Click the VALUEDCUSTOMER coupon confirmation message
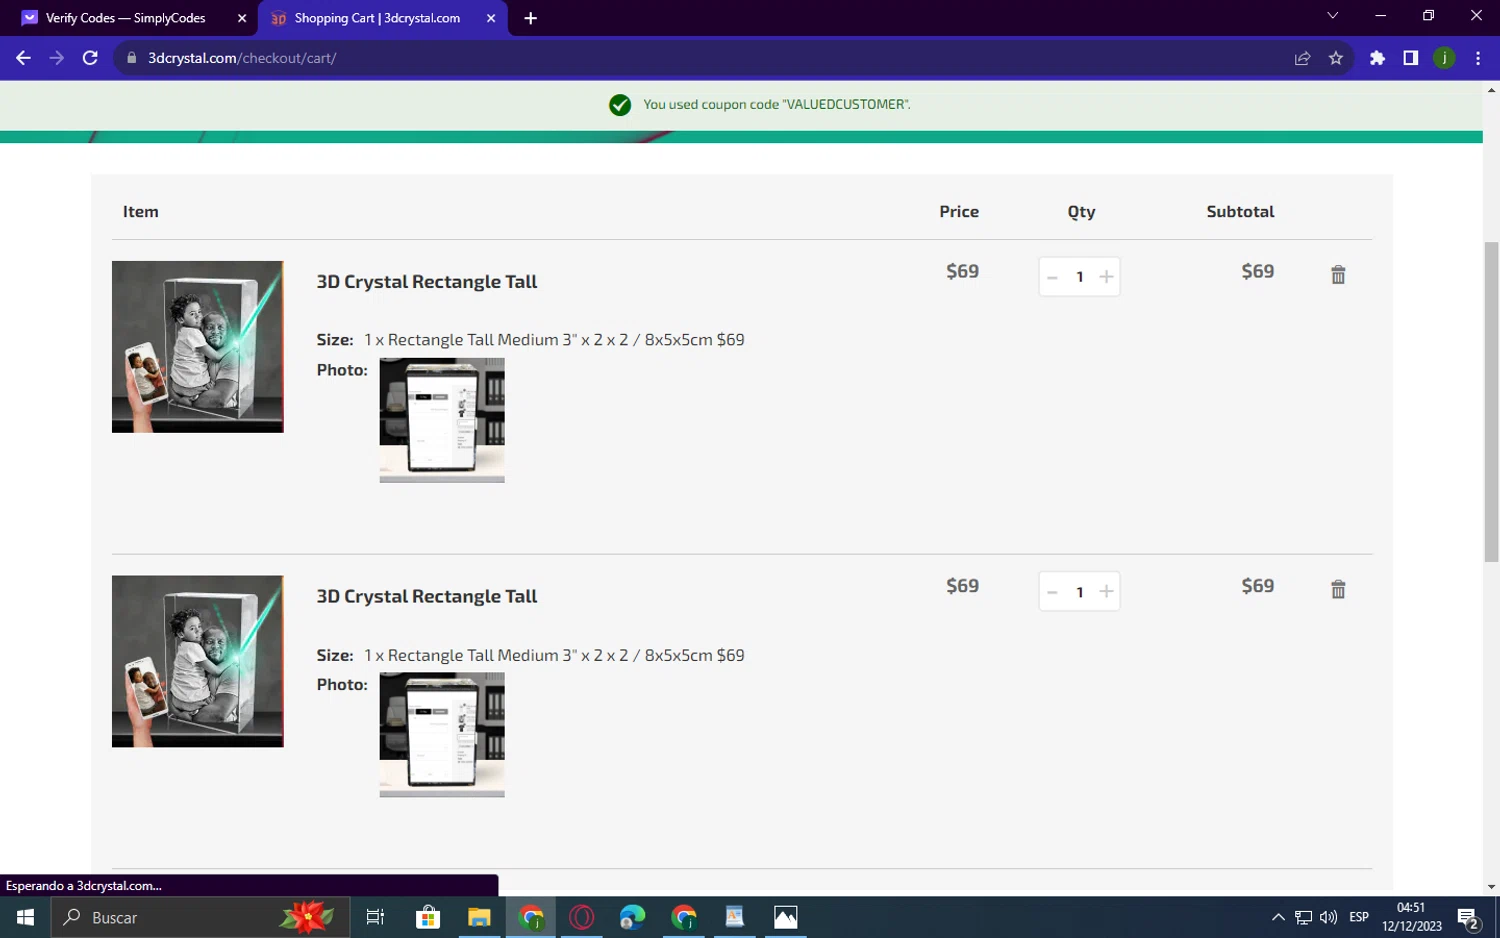 click(776, 105)
